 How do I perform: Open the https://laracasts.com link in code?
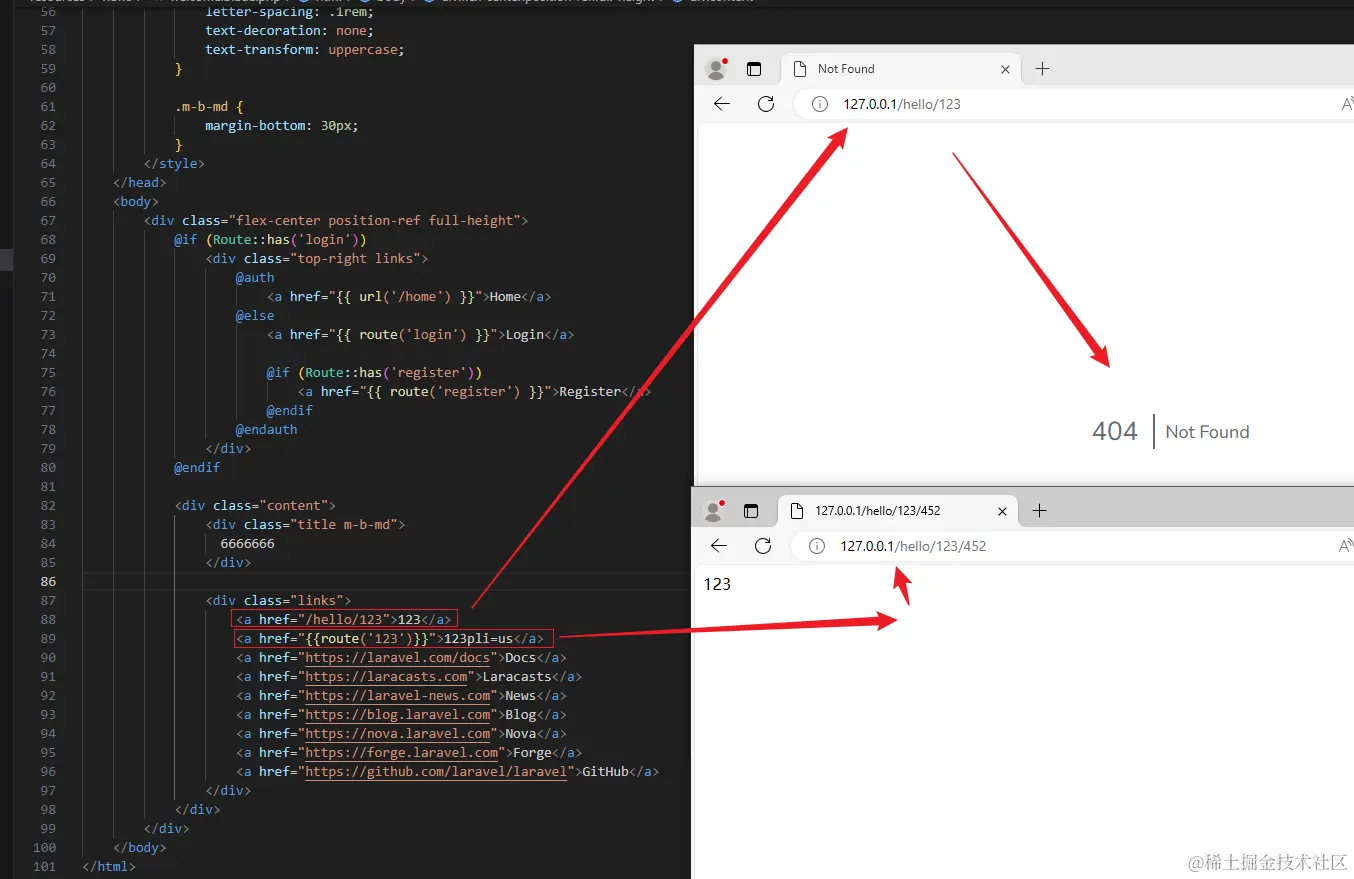[386, 677]
